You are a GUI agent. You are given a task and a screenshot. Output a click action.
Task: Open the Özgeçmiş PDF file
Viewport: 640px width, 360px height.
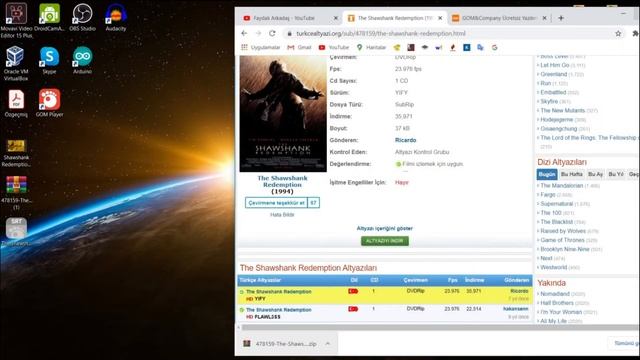click(16, 103)
